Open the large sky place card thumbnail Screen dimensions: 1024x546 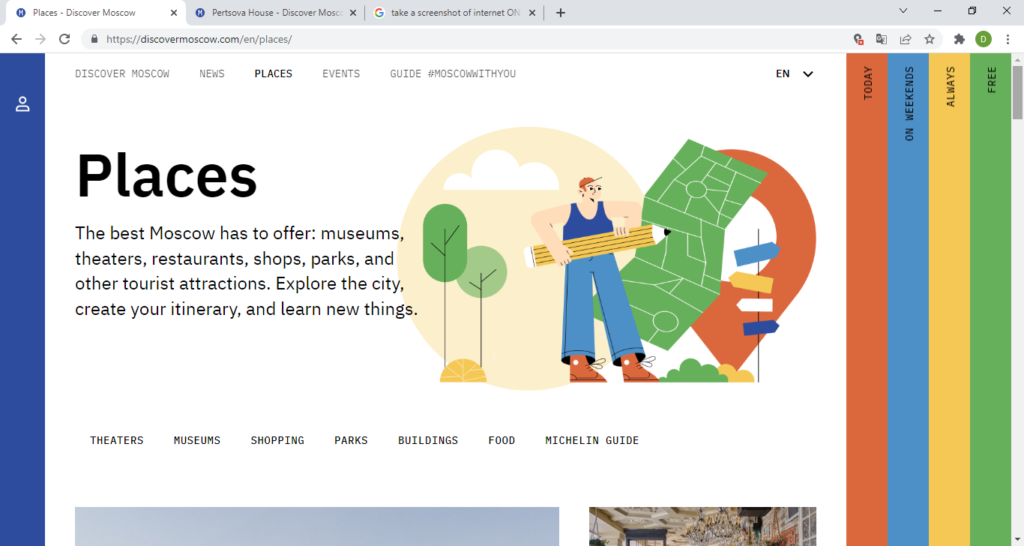(x=317, y=526)
